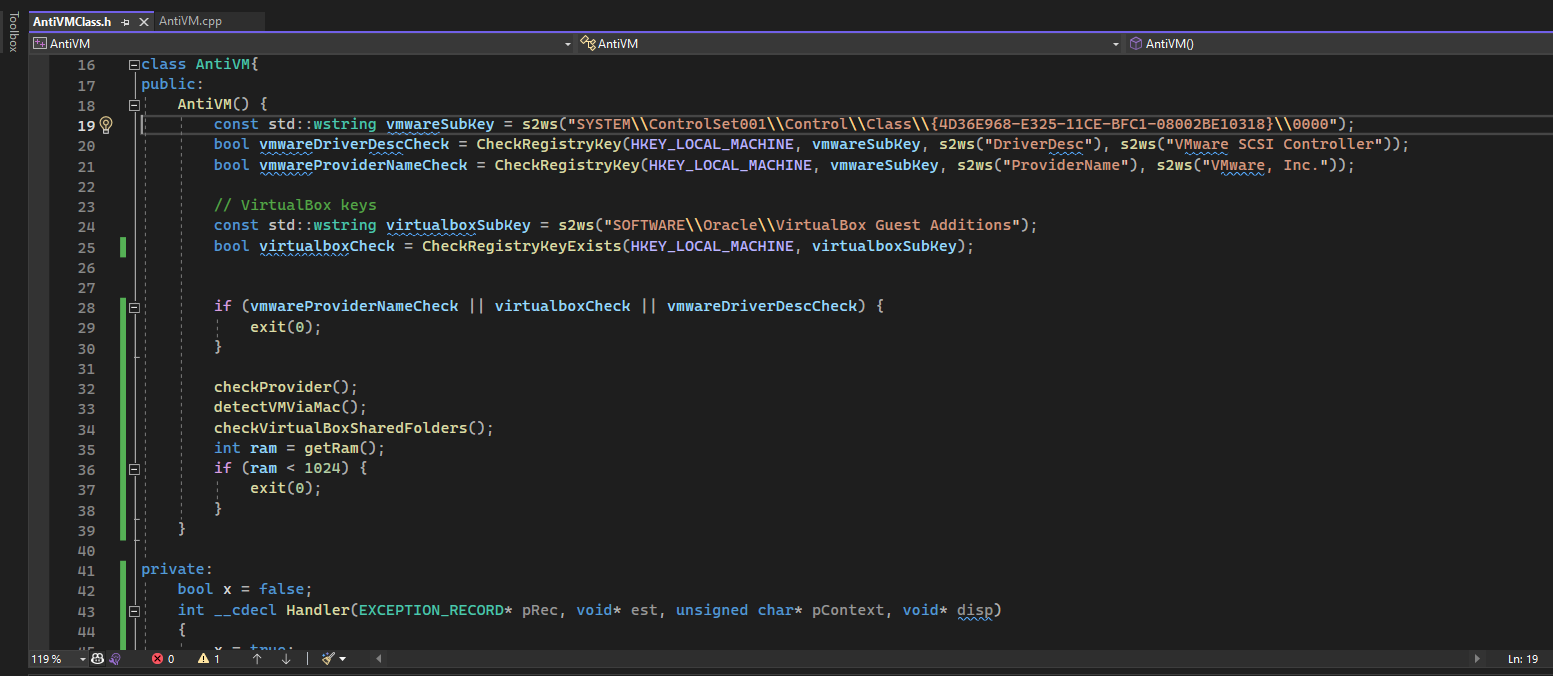1553x676 pixels.
Task: Collapse the if (ram < 1024) block on line 36
Action: pos(134,468)
